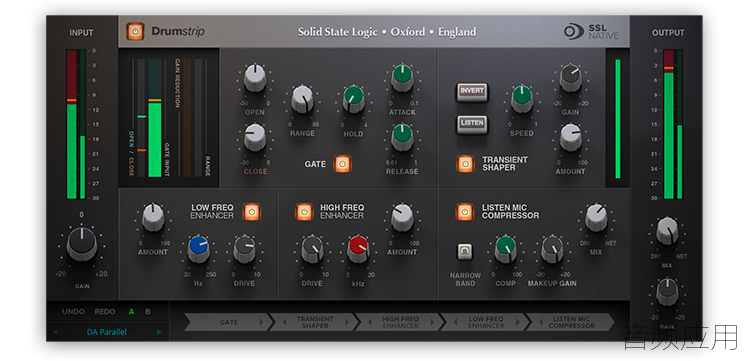750x361 pixels.
Task: Click the MAKEUP GAIN knob
Action: coord(552,249)
